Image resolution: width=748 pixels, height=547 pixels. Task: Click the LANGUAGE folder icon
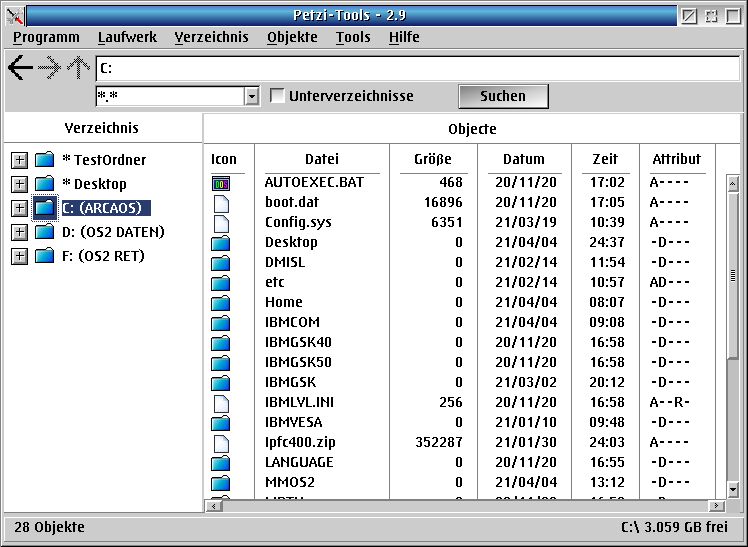click(221, 464)
